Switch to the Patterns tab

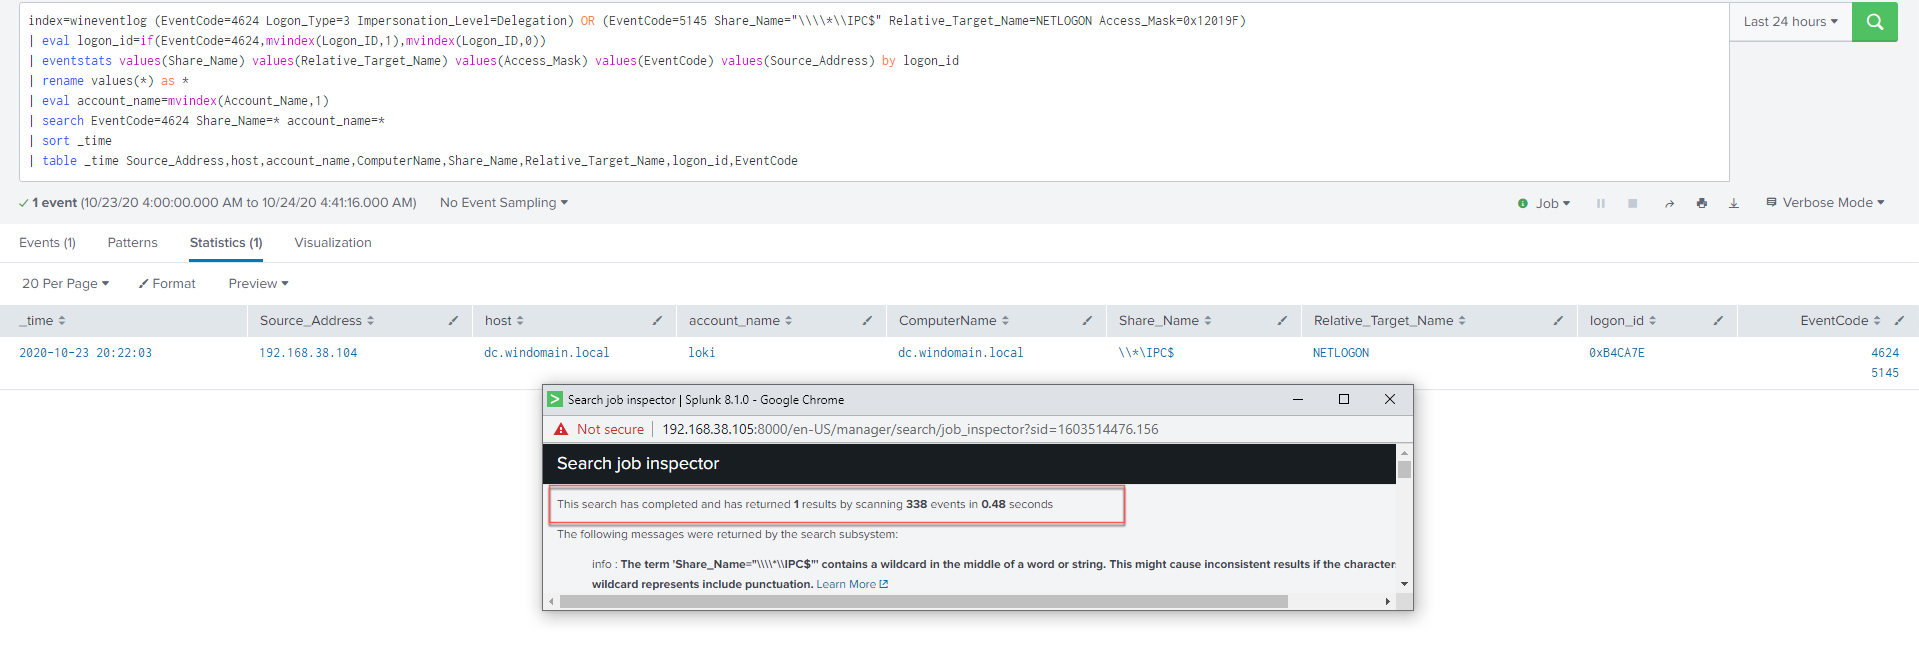coord(132,242)
